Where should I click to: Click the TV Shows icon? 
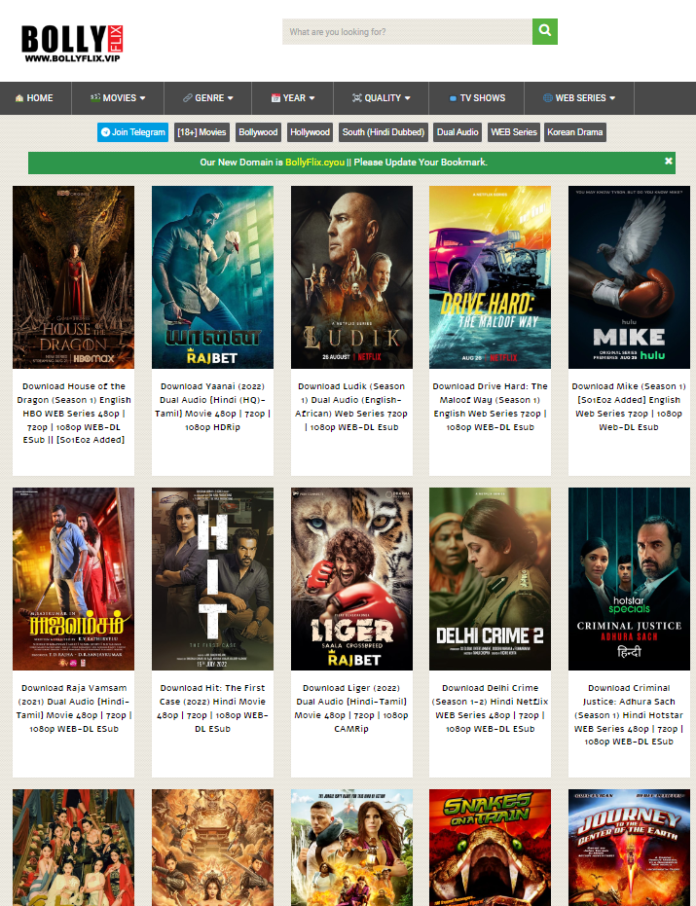point(453,99)
